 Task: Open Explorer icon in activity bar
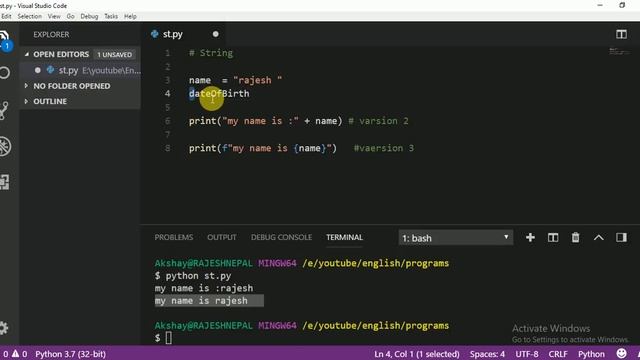click(5, 40)
